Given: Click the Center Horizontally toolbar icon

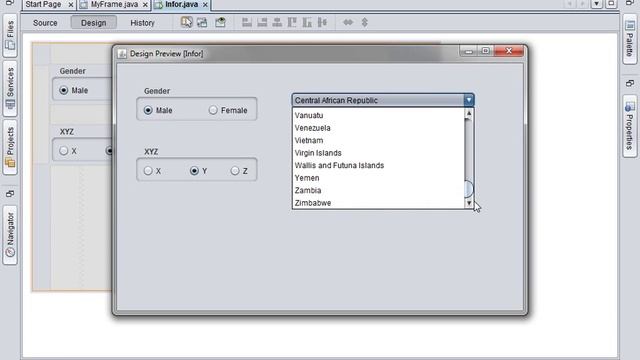Looking at the screenshot, I should (x=277, y=22).
